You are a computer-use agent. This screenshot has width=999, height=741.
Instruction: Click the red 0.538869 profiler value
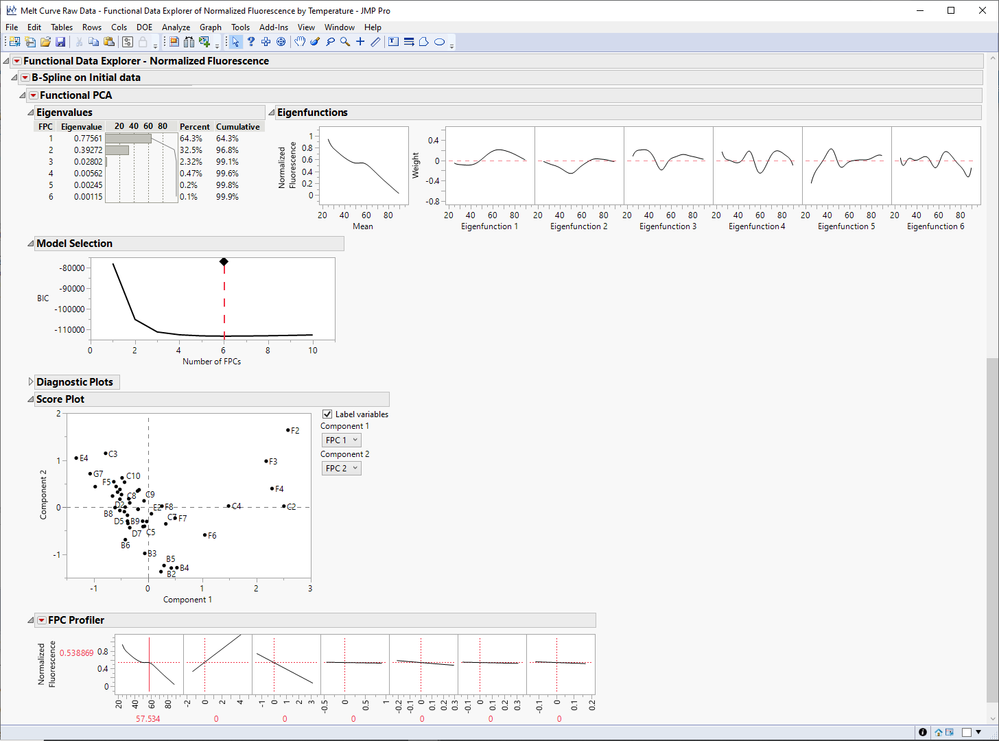click(x=77, y=653)
